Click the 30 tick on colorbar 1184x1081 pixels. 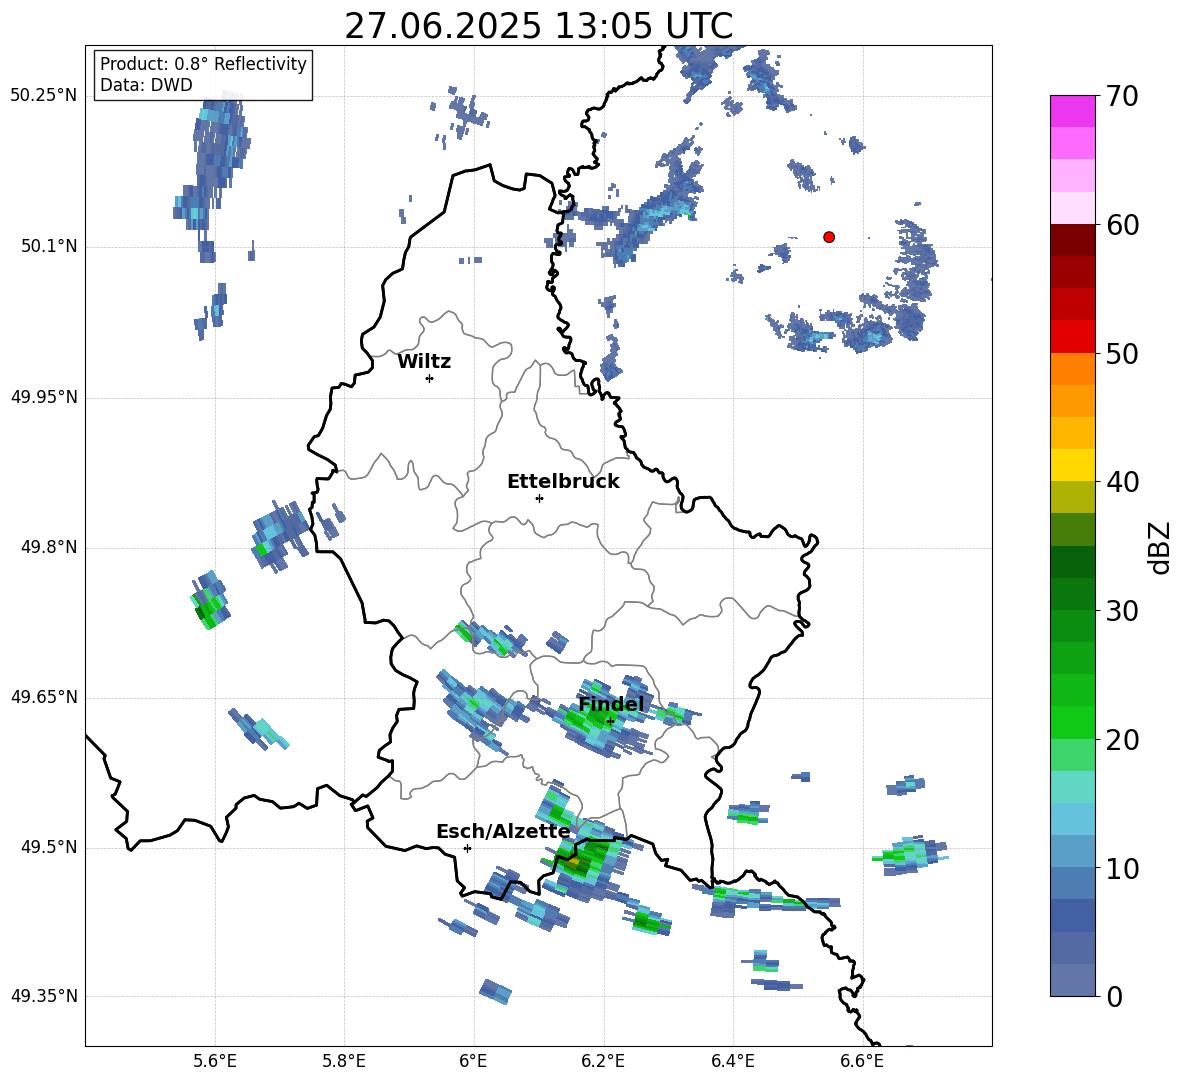(x=1122, y=611)
